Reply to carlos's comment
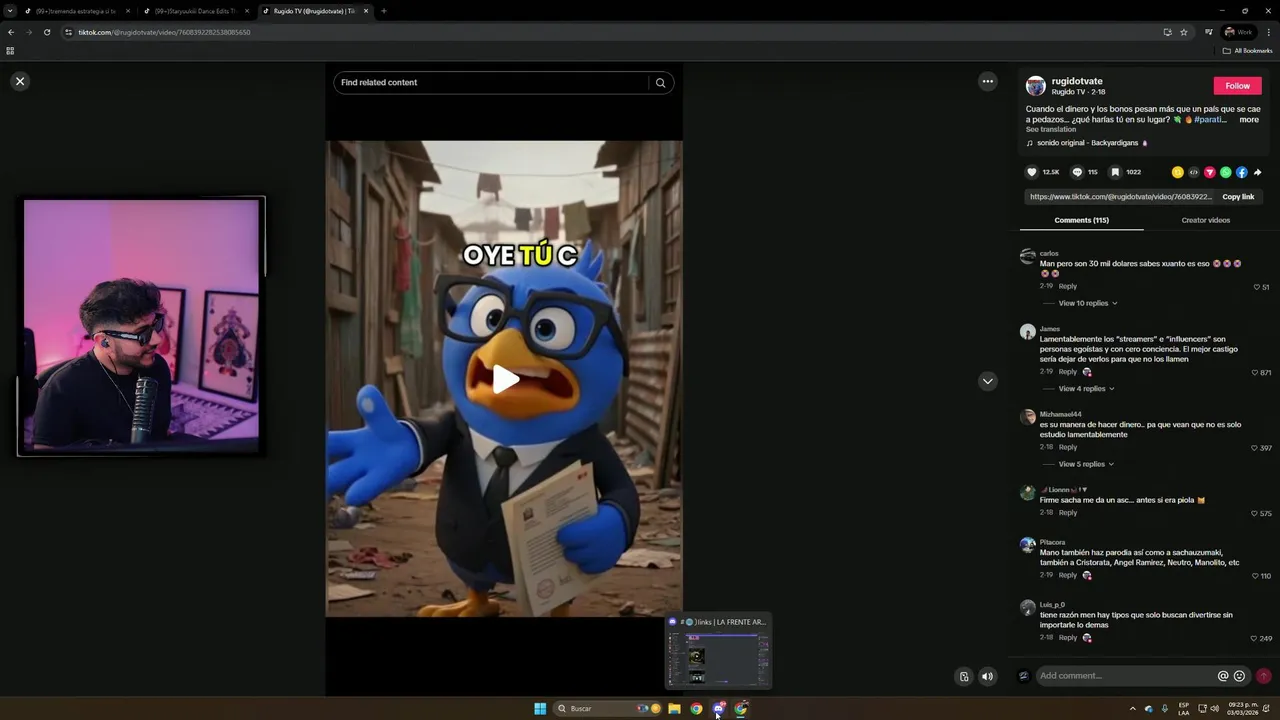The width and height of the screenshot is (1280, 720). pyautogui.click(x=1068, y=286)
